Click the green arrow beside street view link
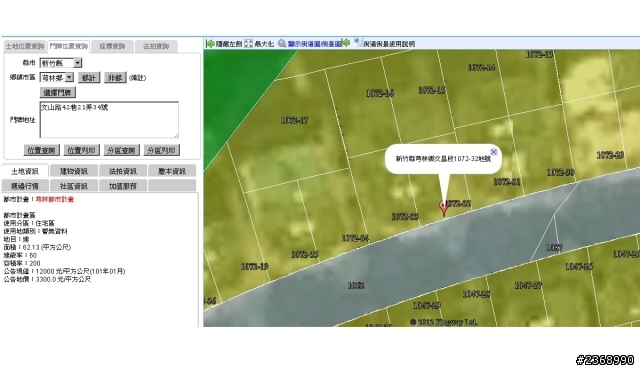 point(346,43)
